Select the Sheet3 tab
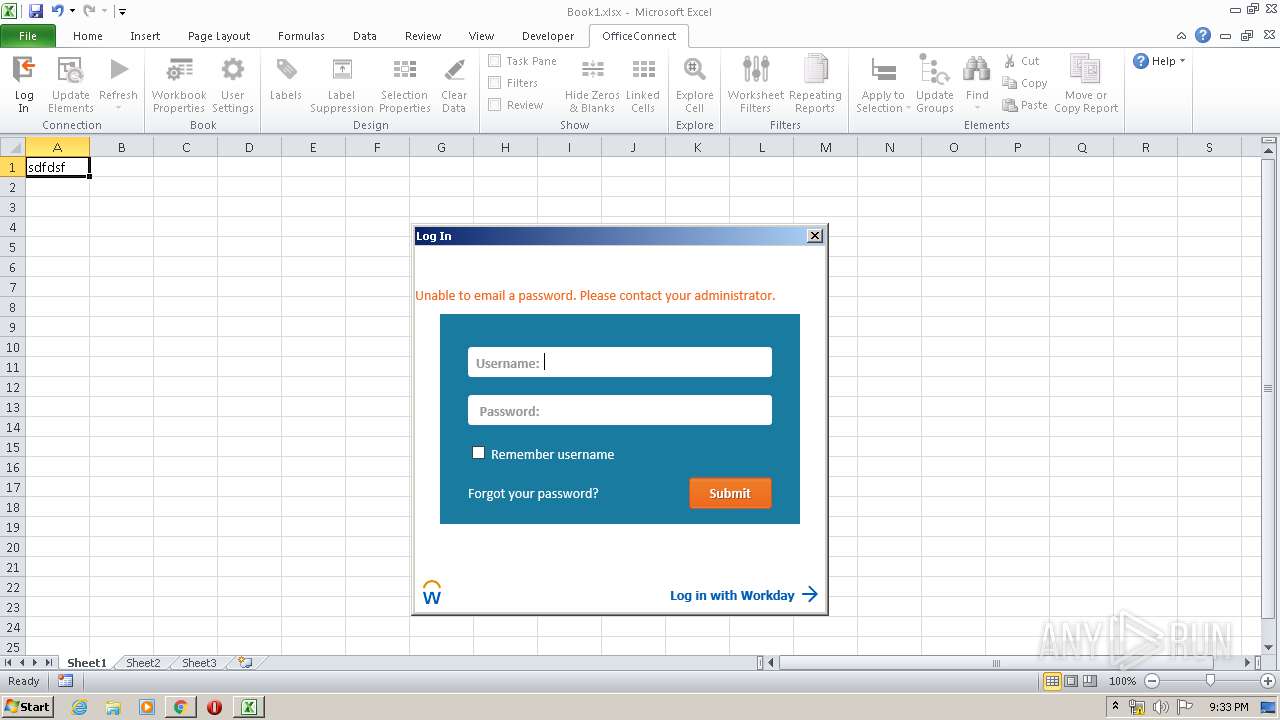 tap(199, 663)
